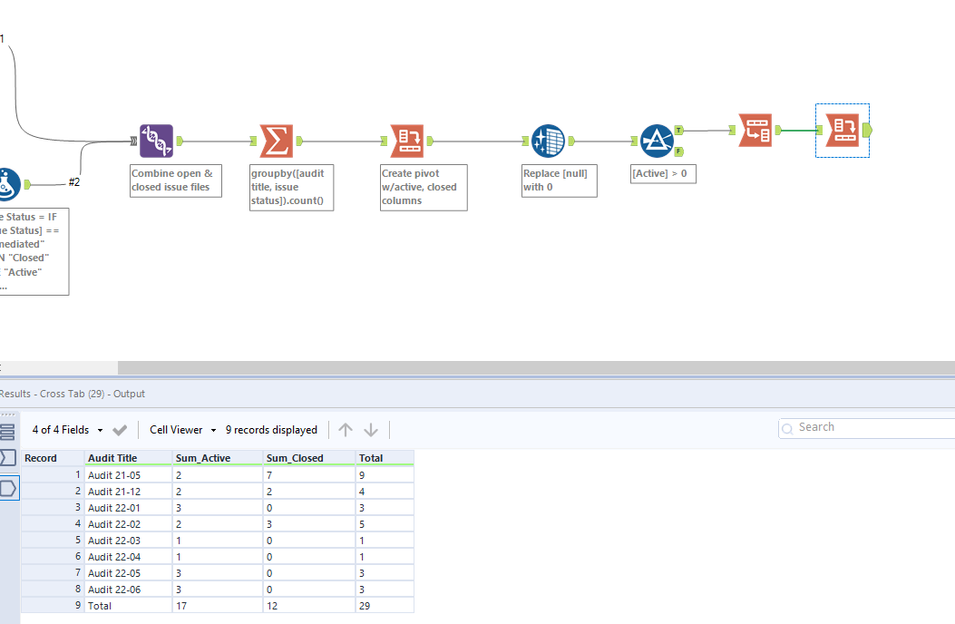Select the Cross Tab tool creating the pivot
The height and width of the screenshot is (624, 955).
(x=407, y=141)
